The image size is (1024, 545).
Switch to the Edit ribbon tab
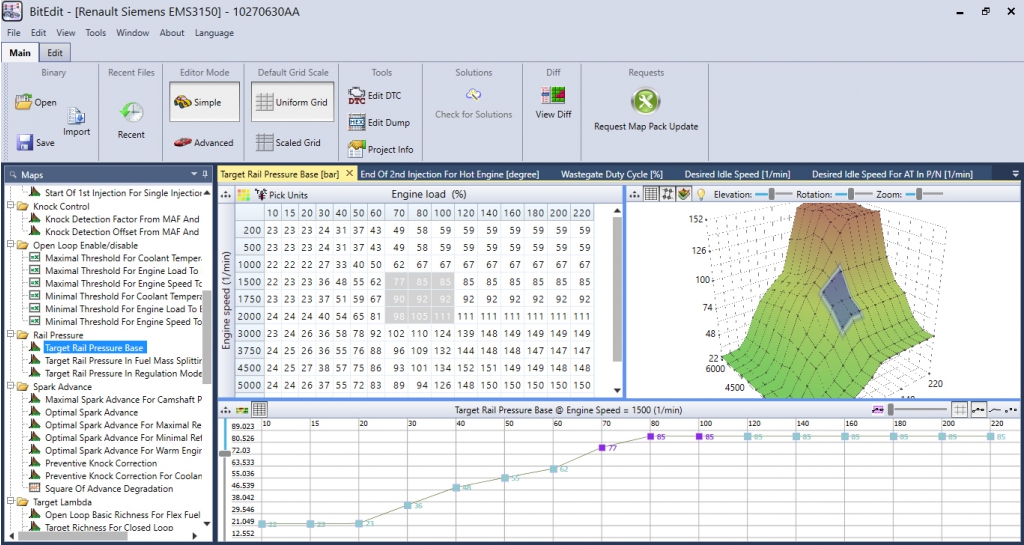(55, 53)
